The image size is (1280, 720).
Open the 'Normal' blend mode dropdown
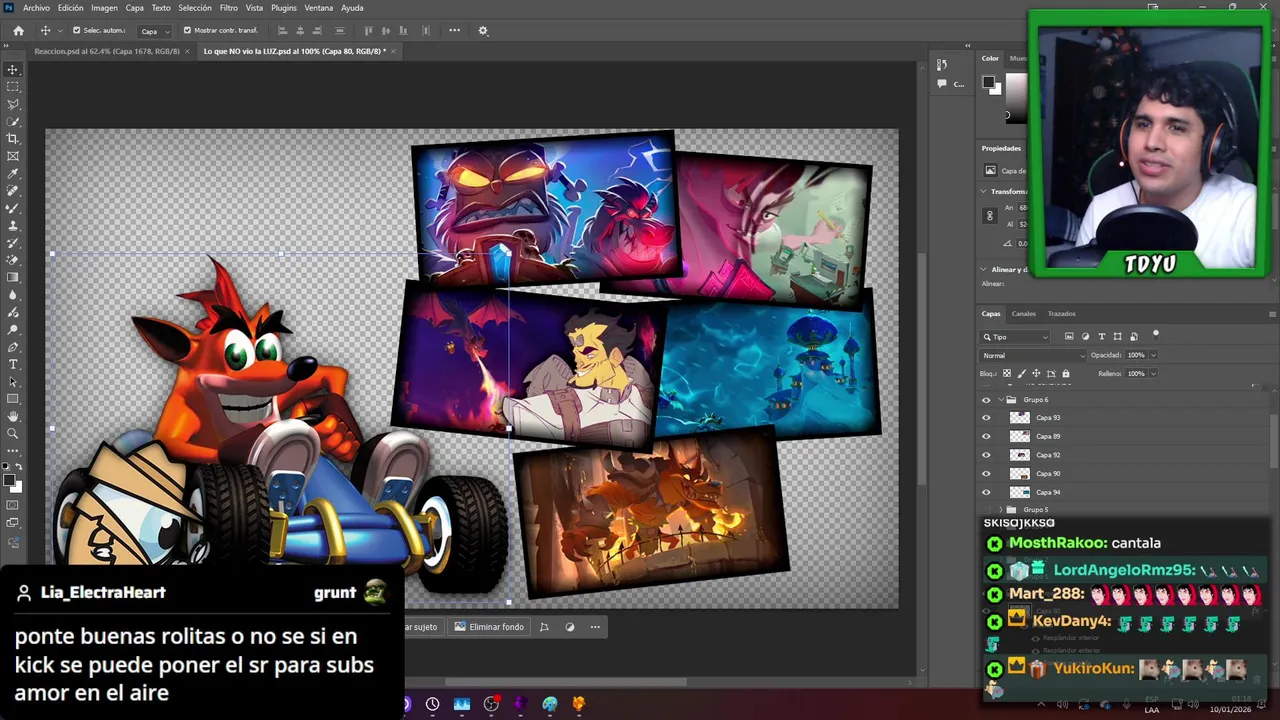tap(1033, 356)
